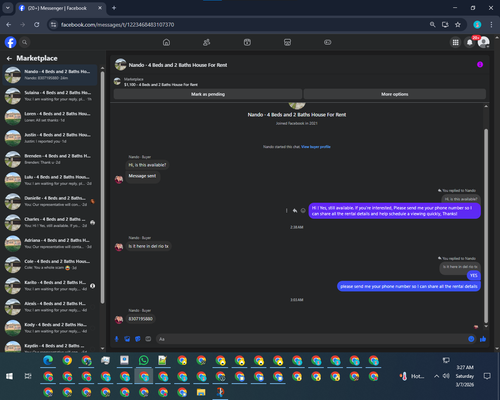Screen dimensions: 500x400
Task: Expand Chrome tab search dropdown
Action: click(8, 8)
